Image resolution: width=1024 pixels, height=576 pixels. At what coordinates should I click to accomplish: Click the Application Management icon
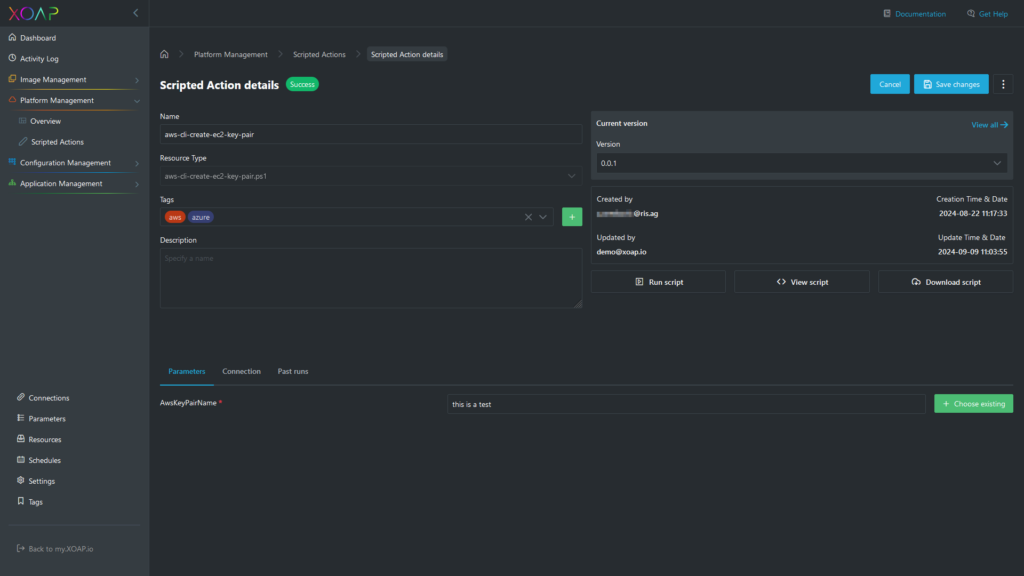(x=12, y=183)
